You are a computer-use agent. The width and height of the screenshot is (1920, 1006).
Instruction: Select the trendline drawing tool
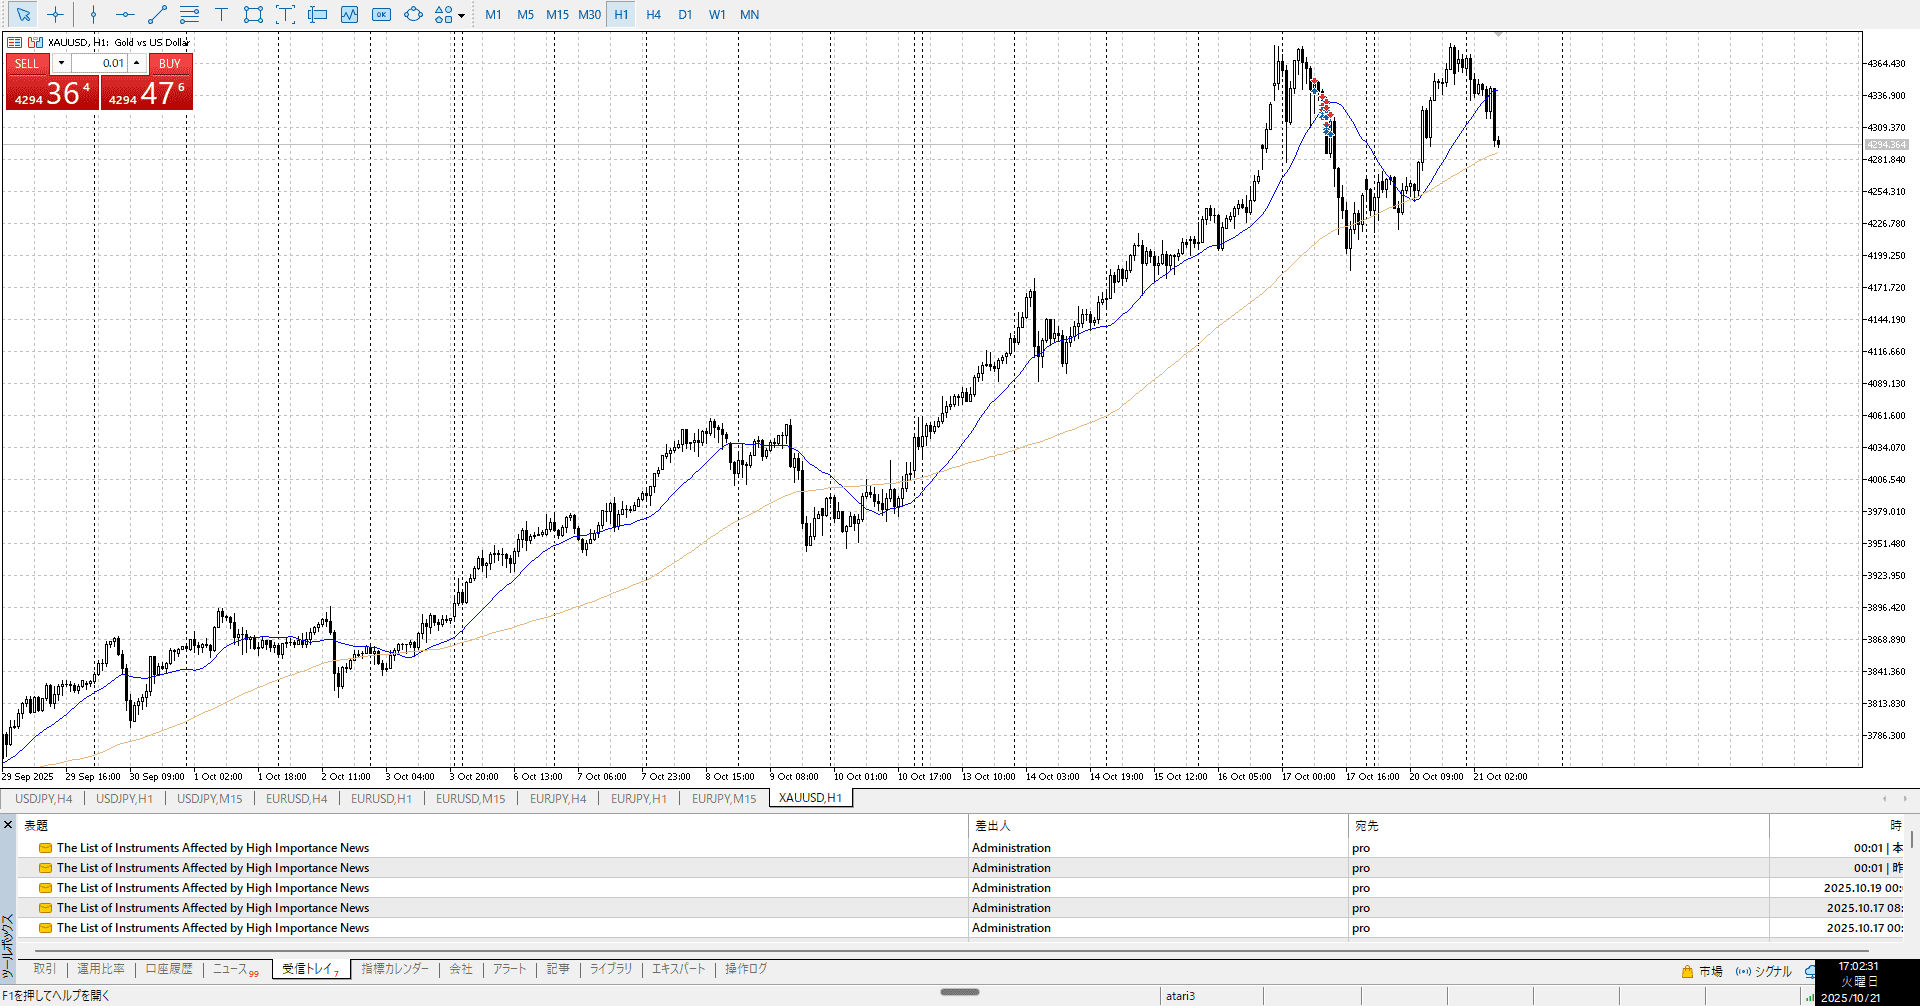point(157,15)
